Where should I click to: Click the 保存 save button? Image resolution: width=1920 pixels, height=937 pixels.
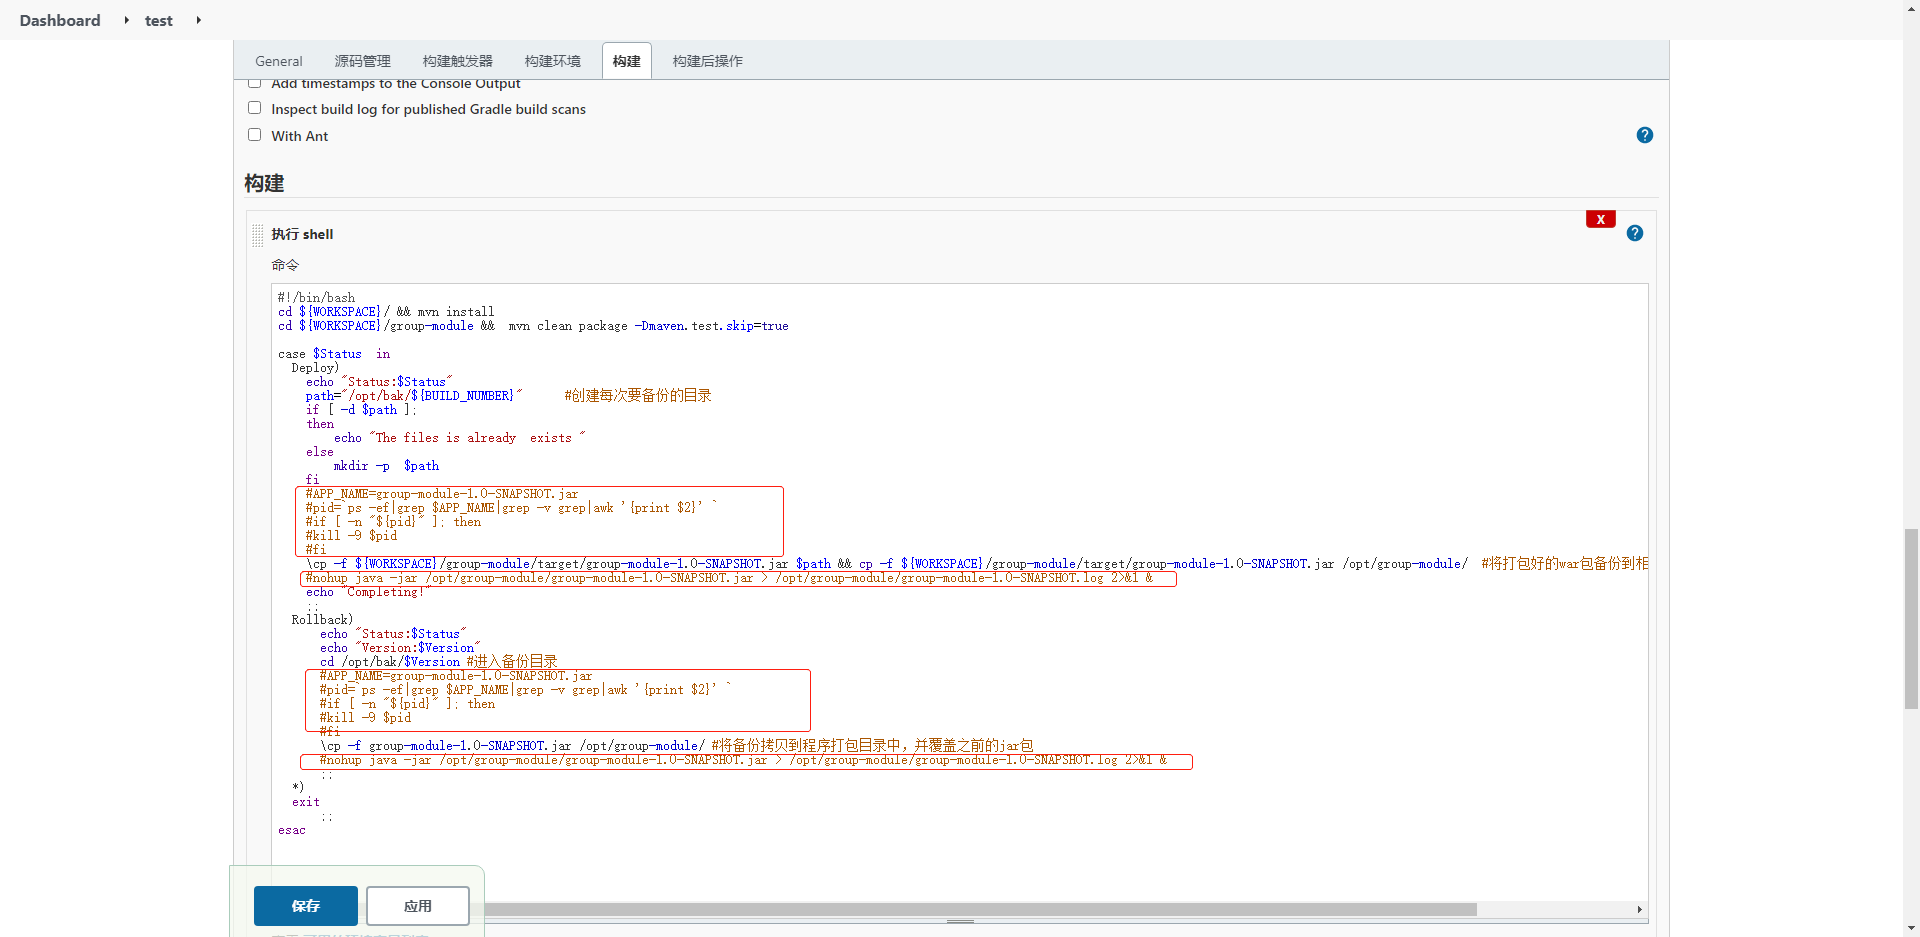(305, 906)
